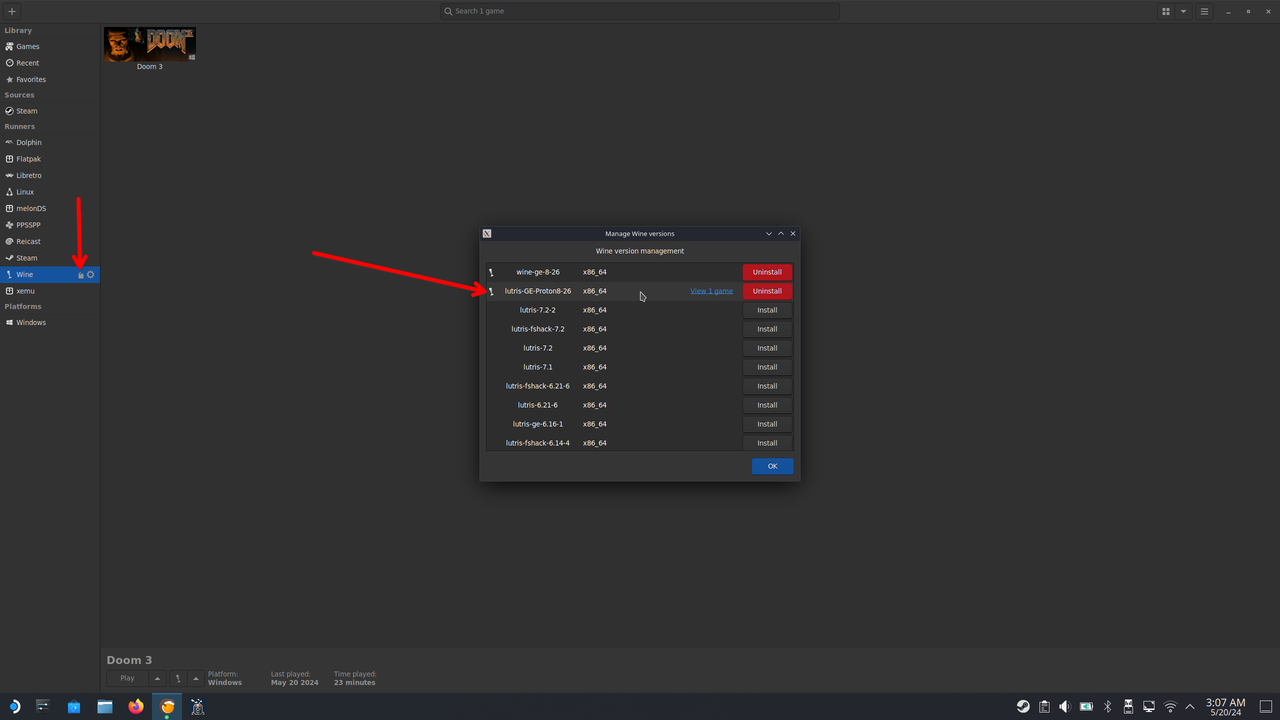
Task: Click the display configuration tray icon
Action: pyautogui.click(x=1149, y=706)
